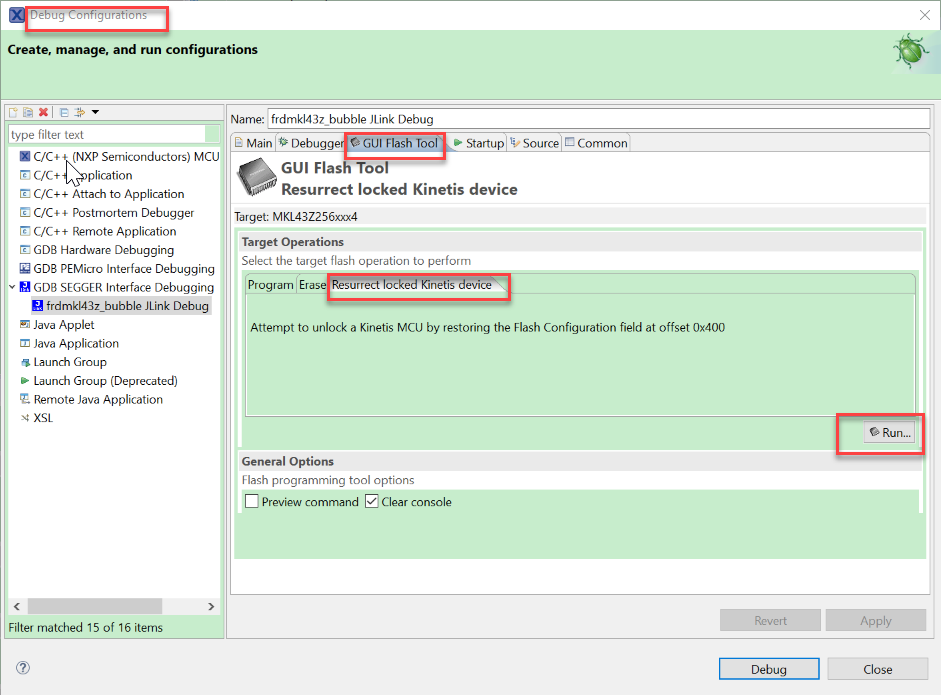941x695 pixels.
Task: Open the Erase operation tab
Action: pyautogui.click(x=312, y=284)
